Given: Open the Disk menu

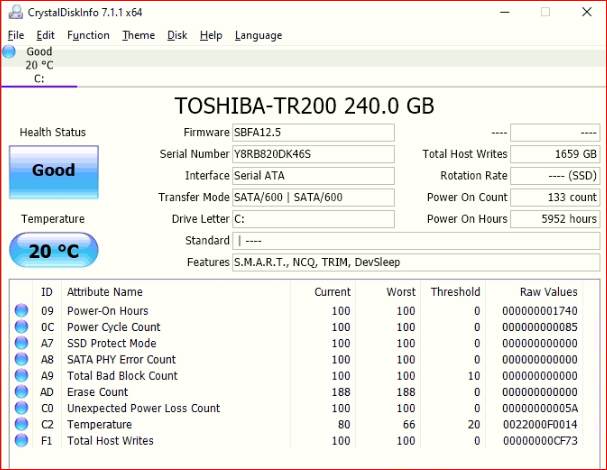Looking at the screenshot, I should [x=177, y=35].
